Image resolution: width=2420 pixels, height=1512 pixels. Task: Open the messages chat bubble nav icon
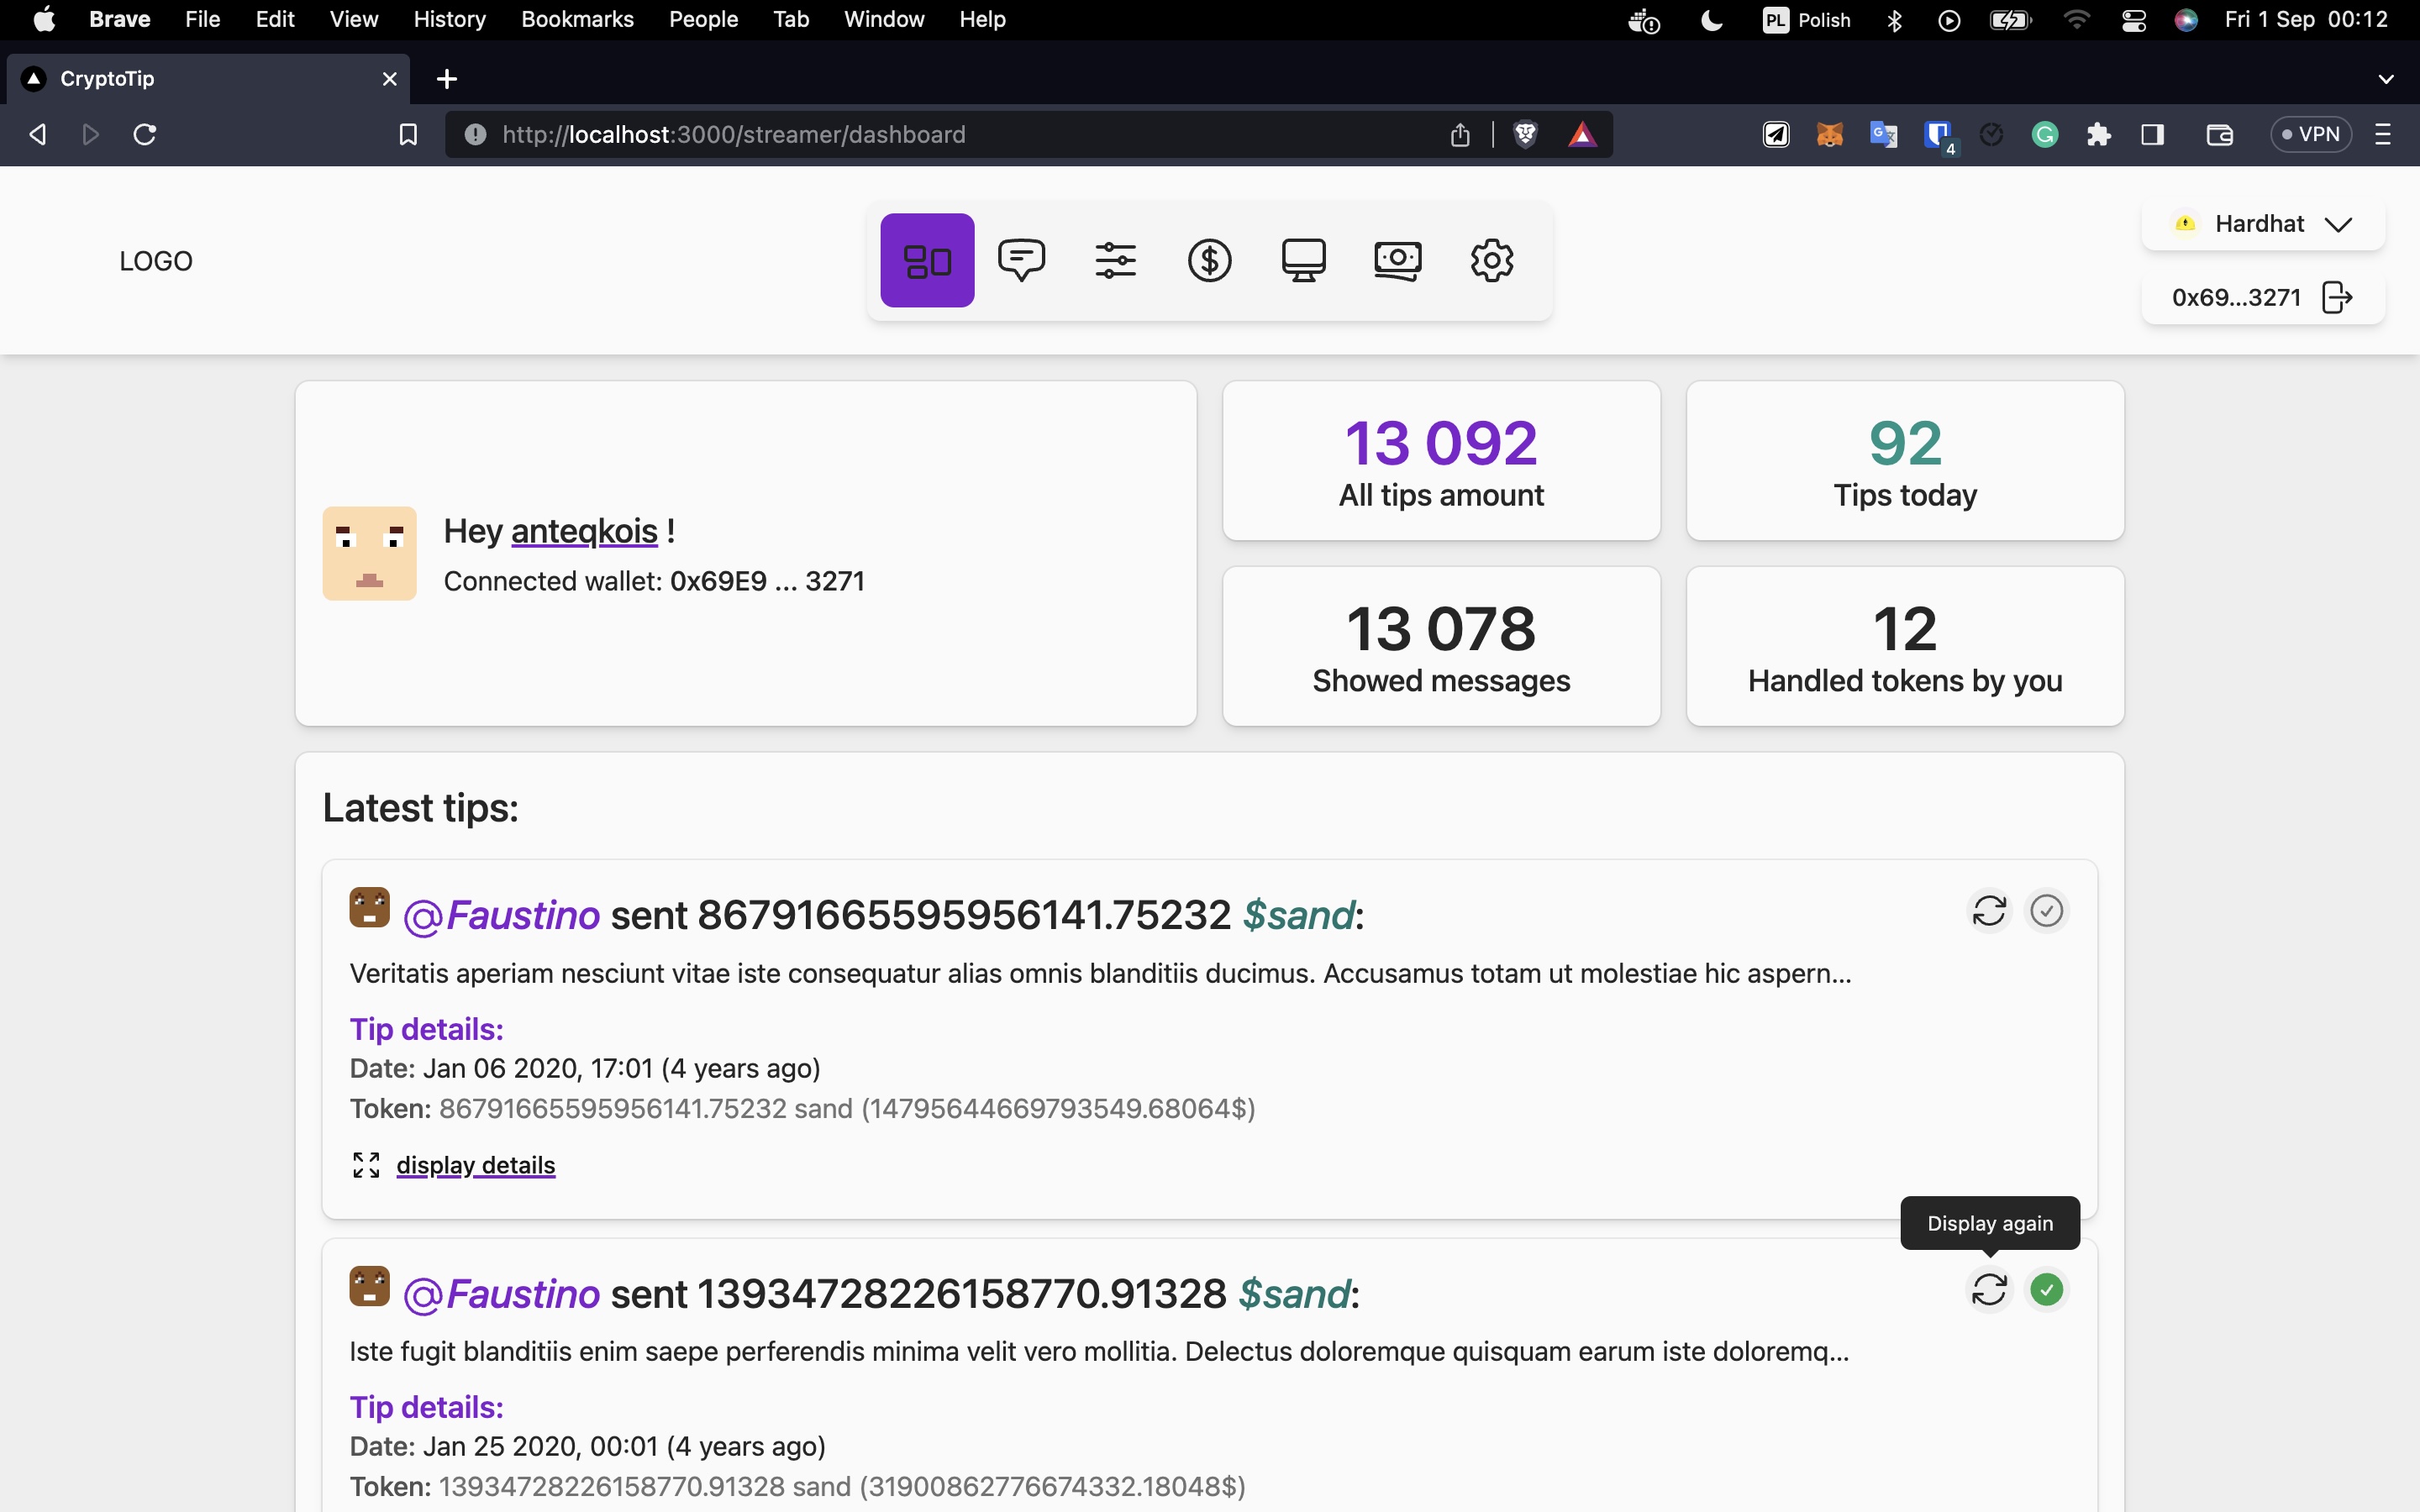click(1021, 260)
